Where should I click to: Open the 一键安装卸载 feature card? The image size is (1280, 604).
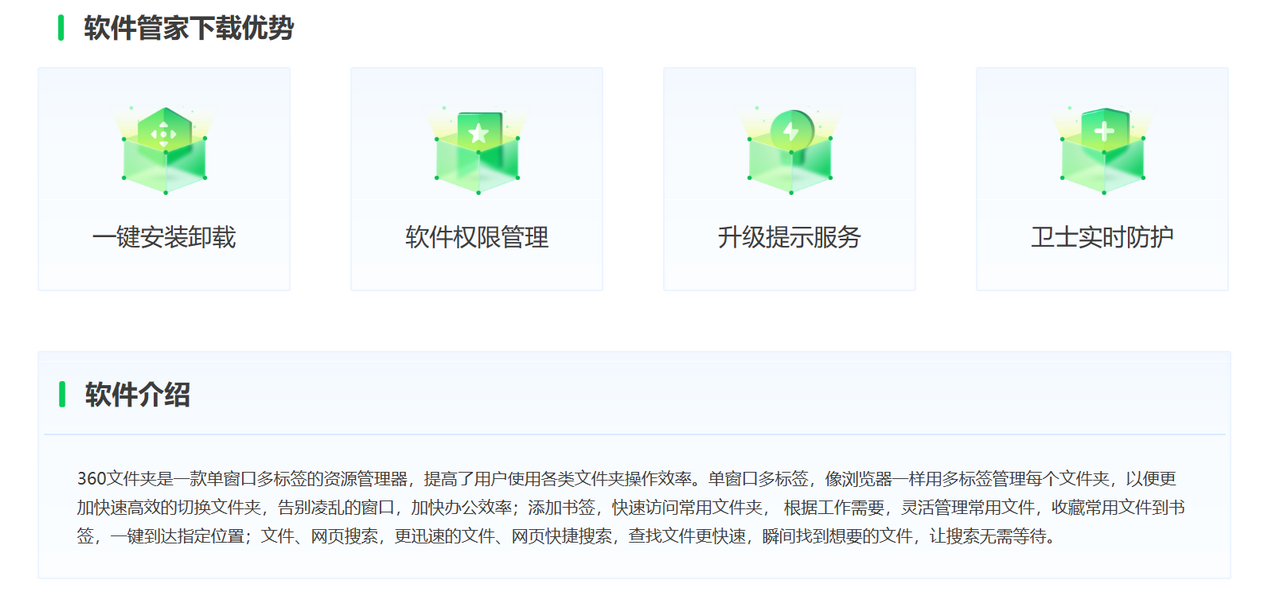pyautogui.click(x=164, y=178)
